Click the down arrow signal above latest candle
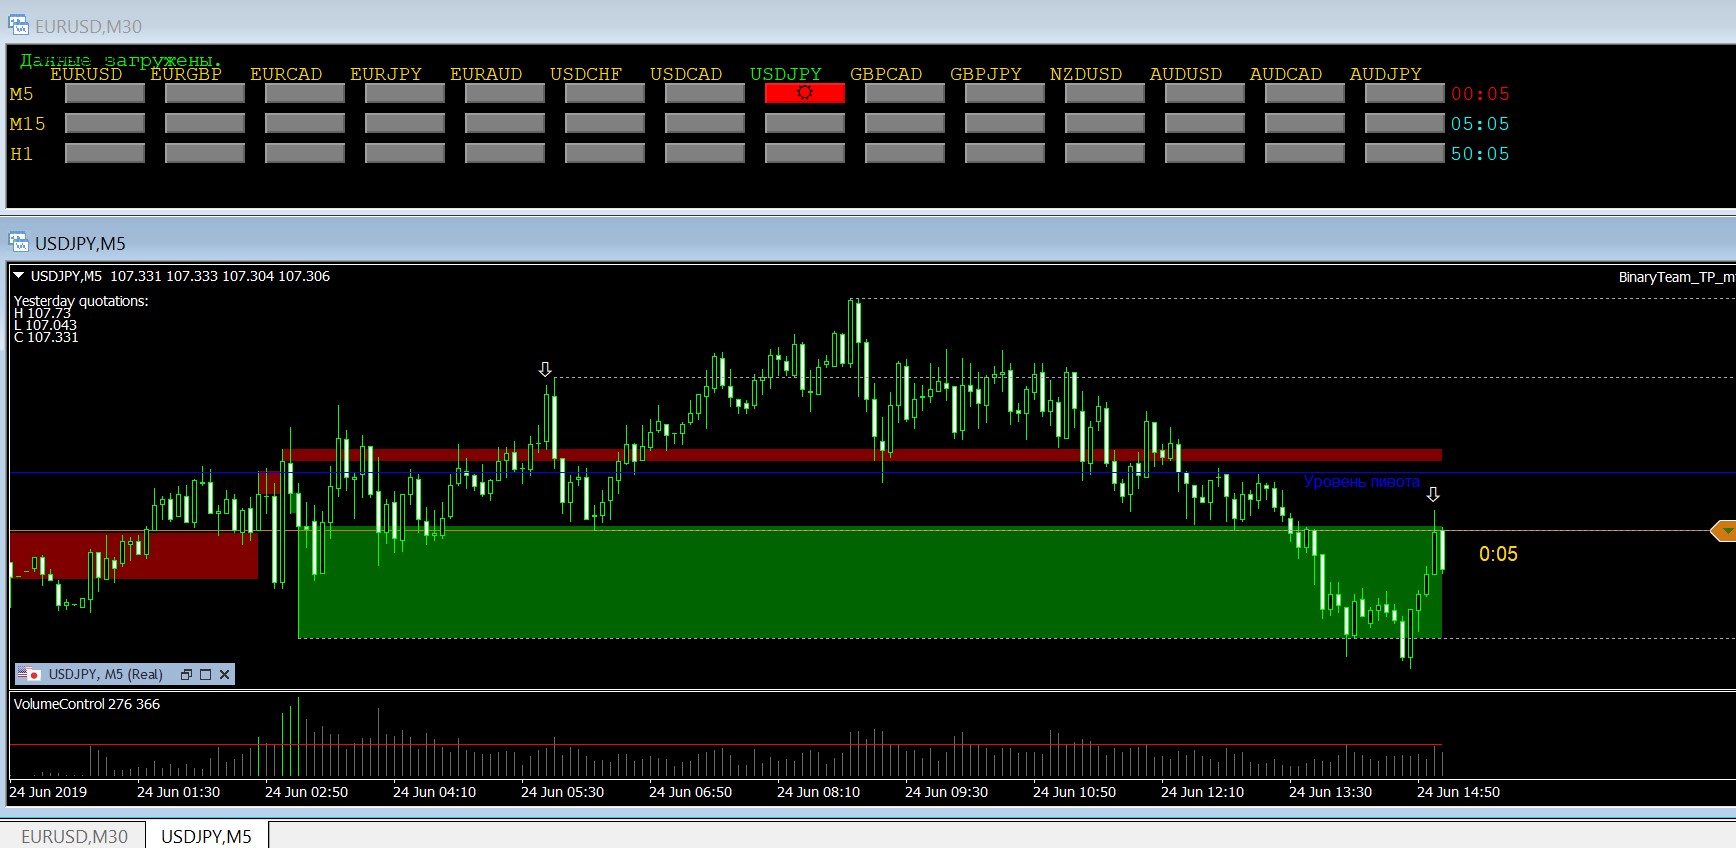The width and height of the screenshot is (1736, 848). 1433,495
